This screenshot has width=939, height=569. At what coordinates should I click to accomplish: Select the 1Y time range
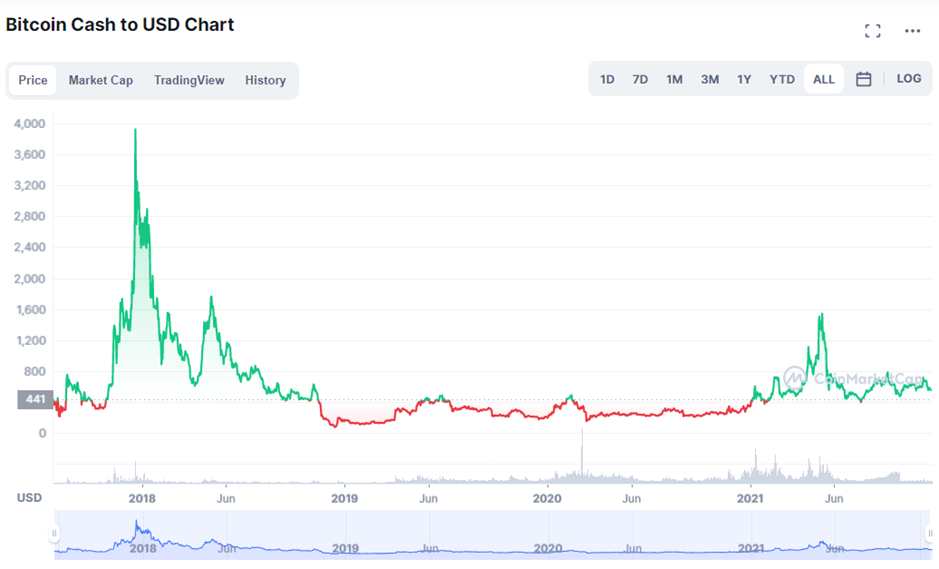pyautogui.click(x=744, y=79)
